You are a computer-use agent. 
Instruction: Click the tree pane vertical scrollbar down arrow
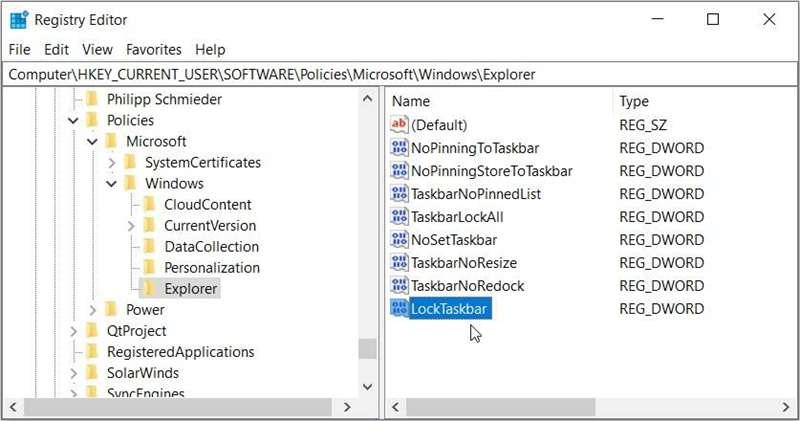(367, 386)
